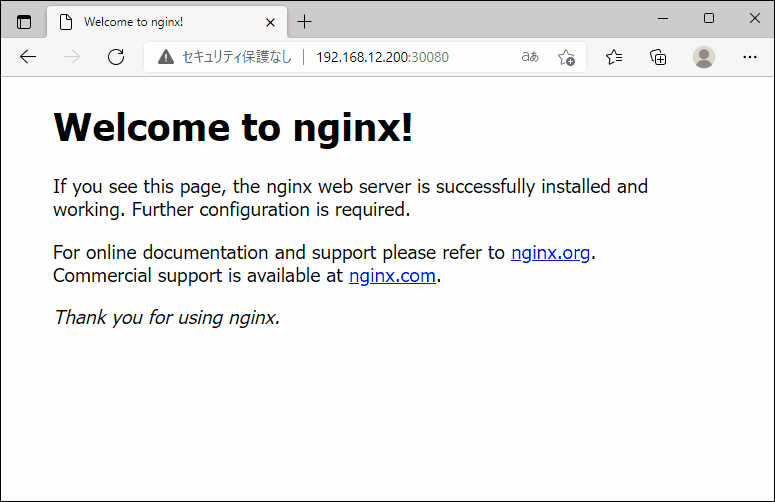Click the 'Further configuration is required.' sentence

pos(271,210)
